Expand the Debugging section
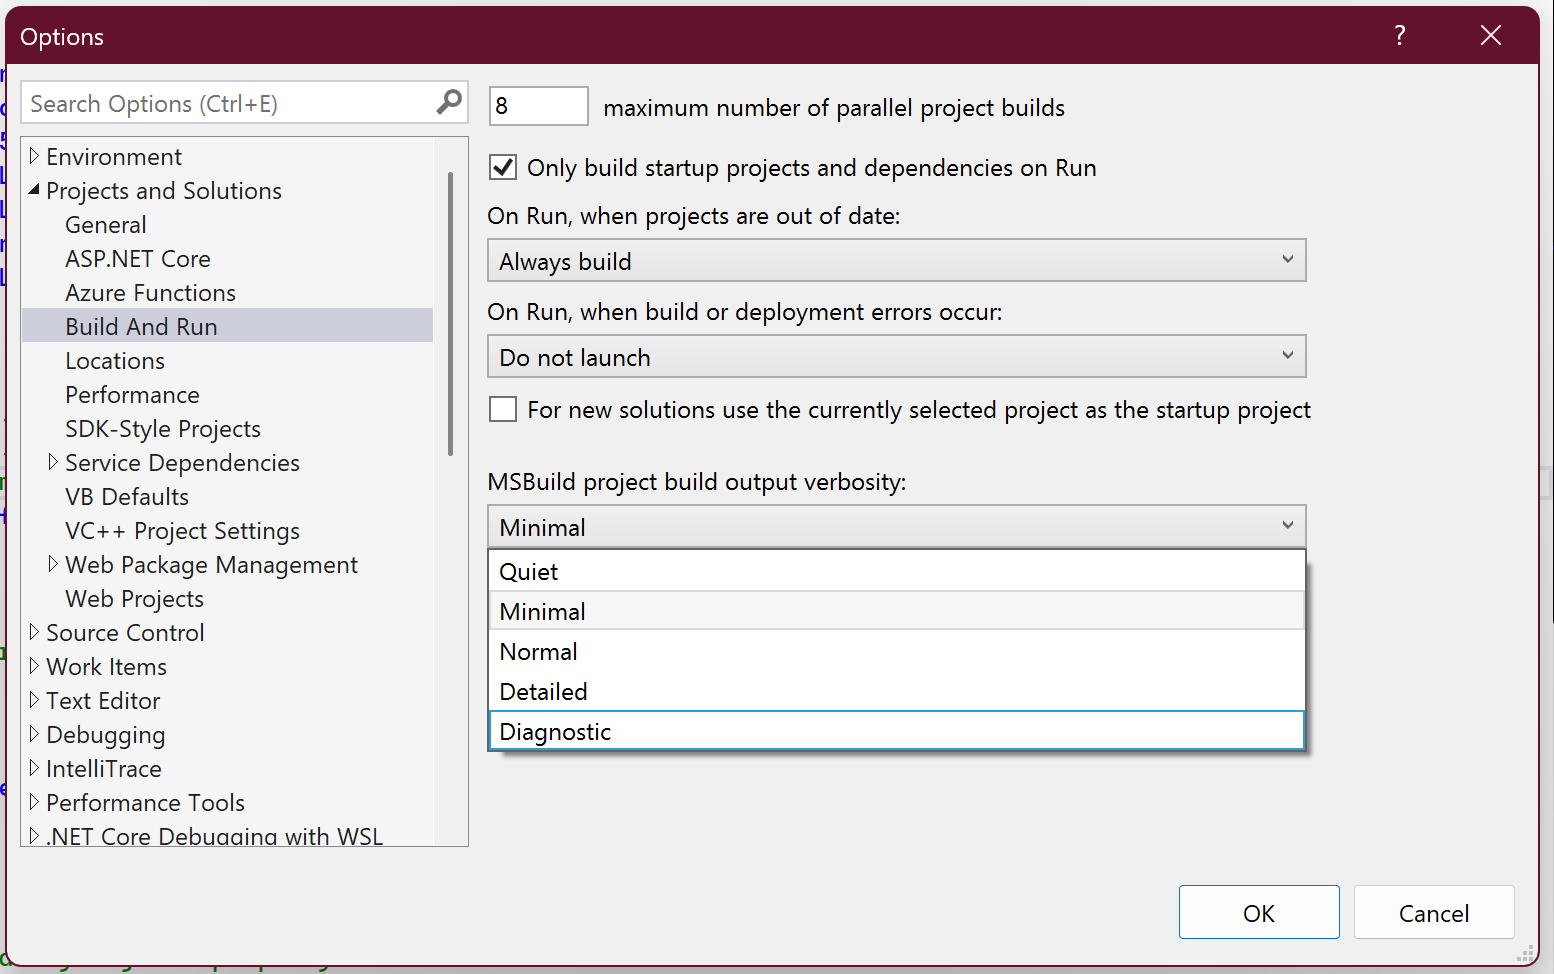The image size is (1554, 974). tap(33, 734)
